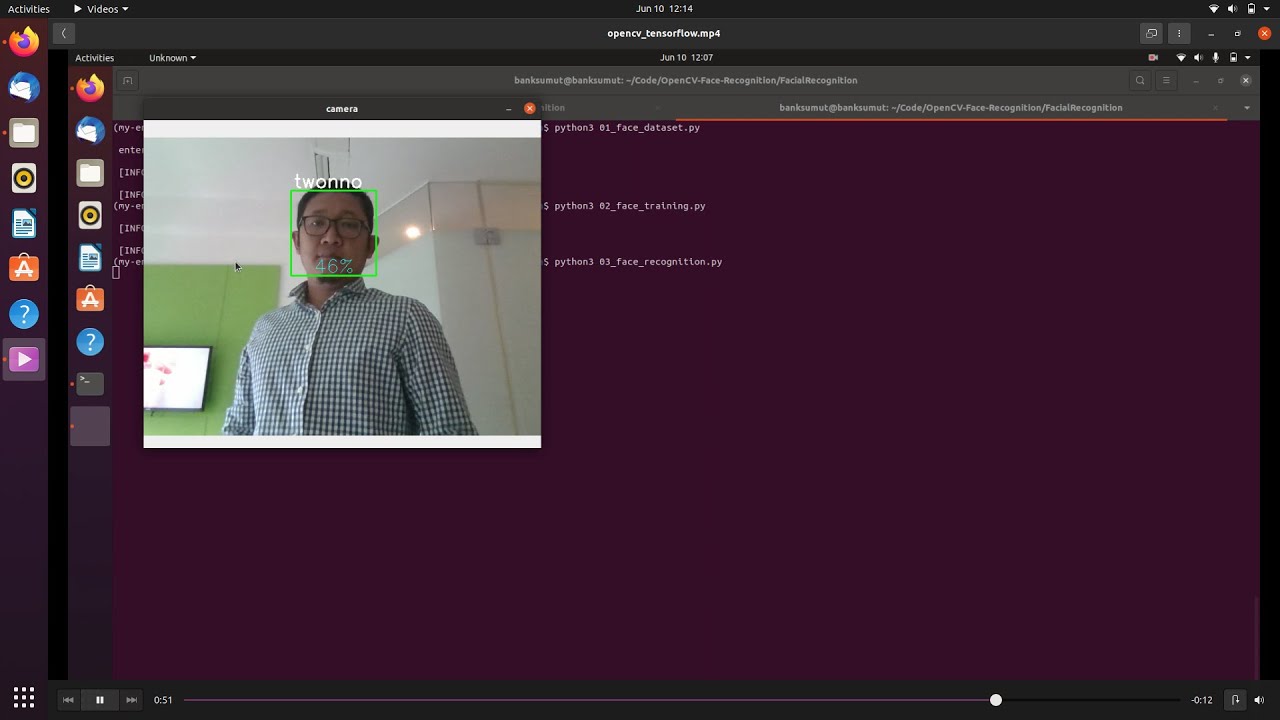Open the three-dot menu in the Videos header
Screen dimensions: 1280x720
[1179, 33]
